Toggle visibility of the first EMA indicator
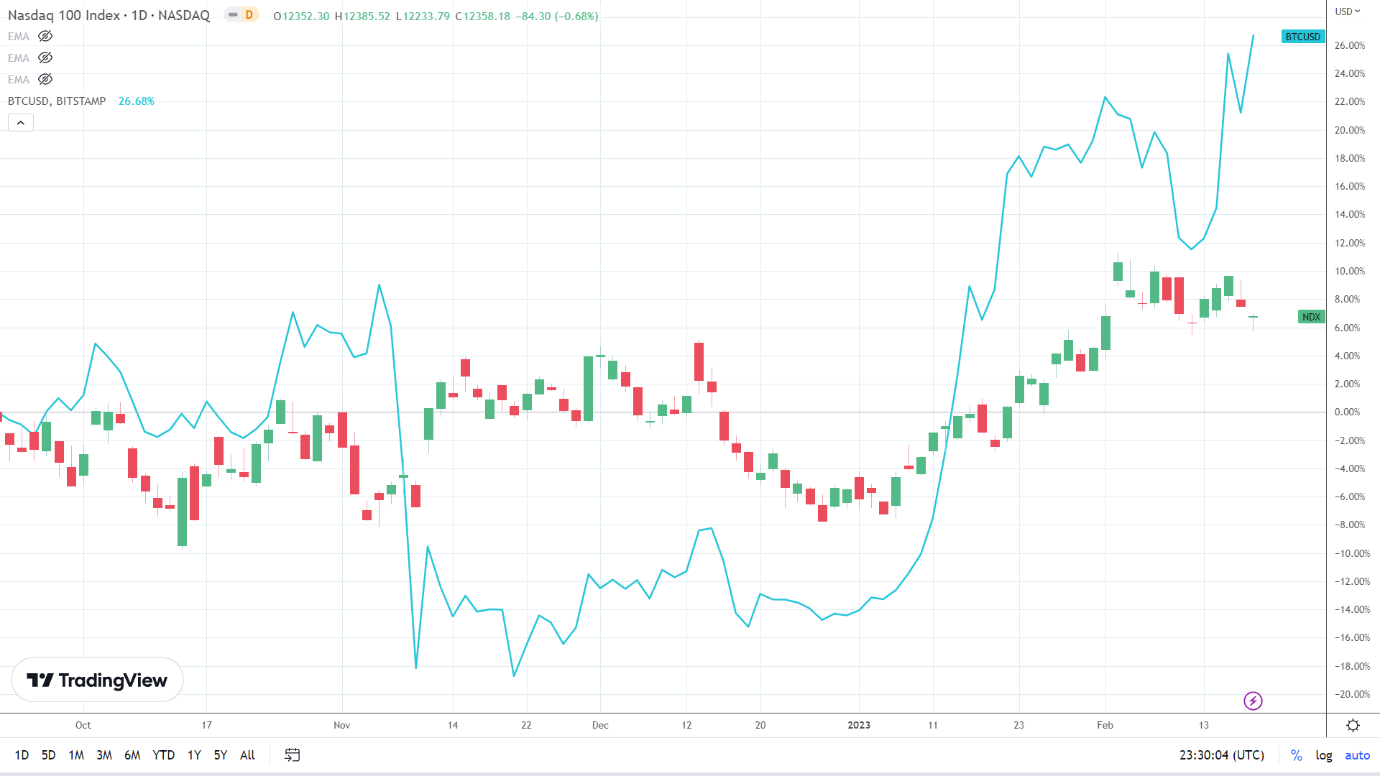 pyautogui.click(x=45, y=36)
